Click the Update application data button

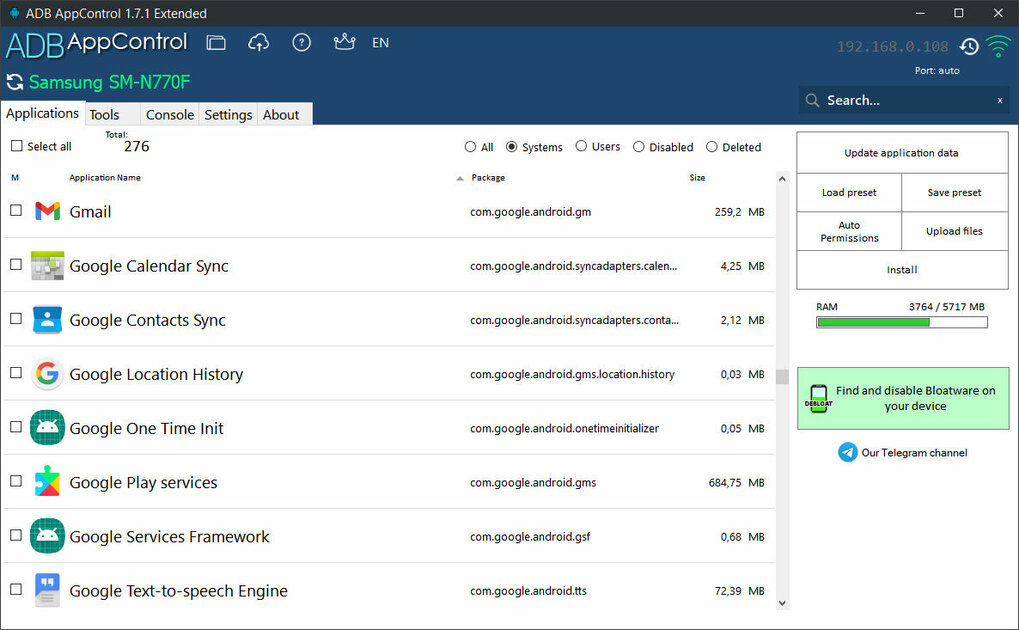(901, 151)
